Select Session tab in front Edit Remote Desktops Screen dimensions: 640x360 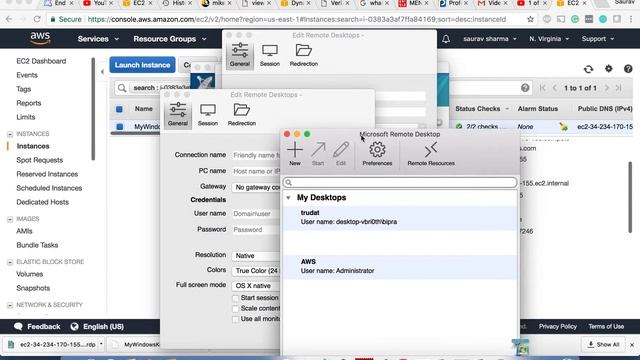[x=208, y=114]
